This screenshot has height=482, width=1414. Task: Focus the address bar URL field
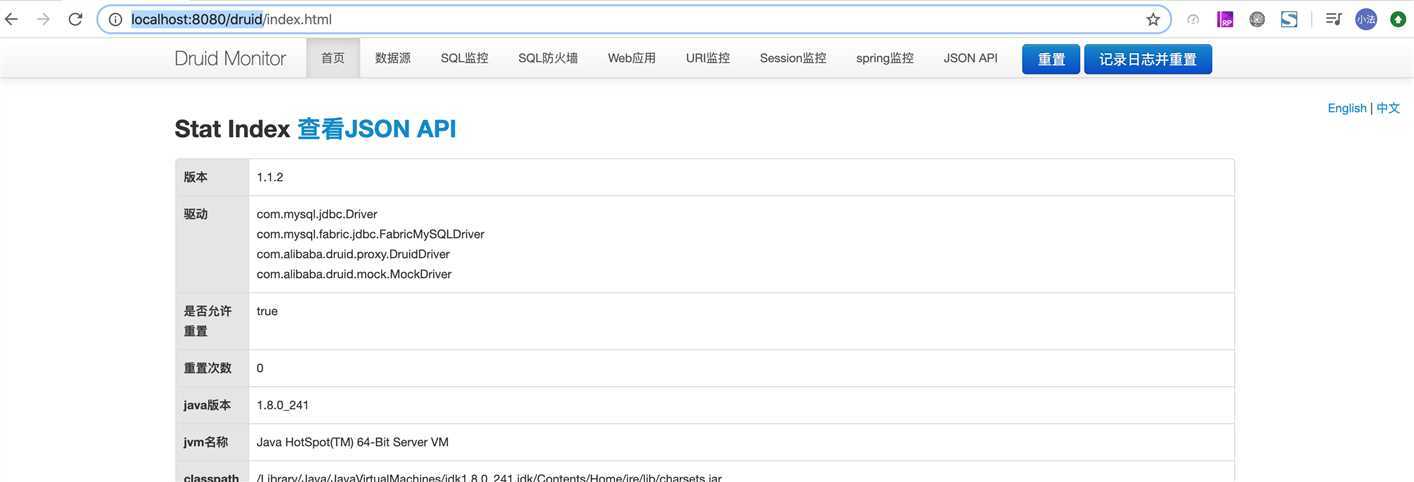pyautogui.click(x=634, y=19)
